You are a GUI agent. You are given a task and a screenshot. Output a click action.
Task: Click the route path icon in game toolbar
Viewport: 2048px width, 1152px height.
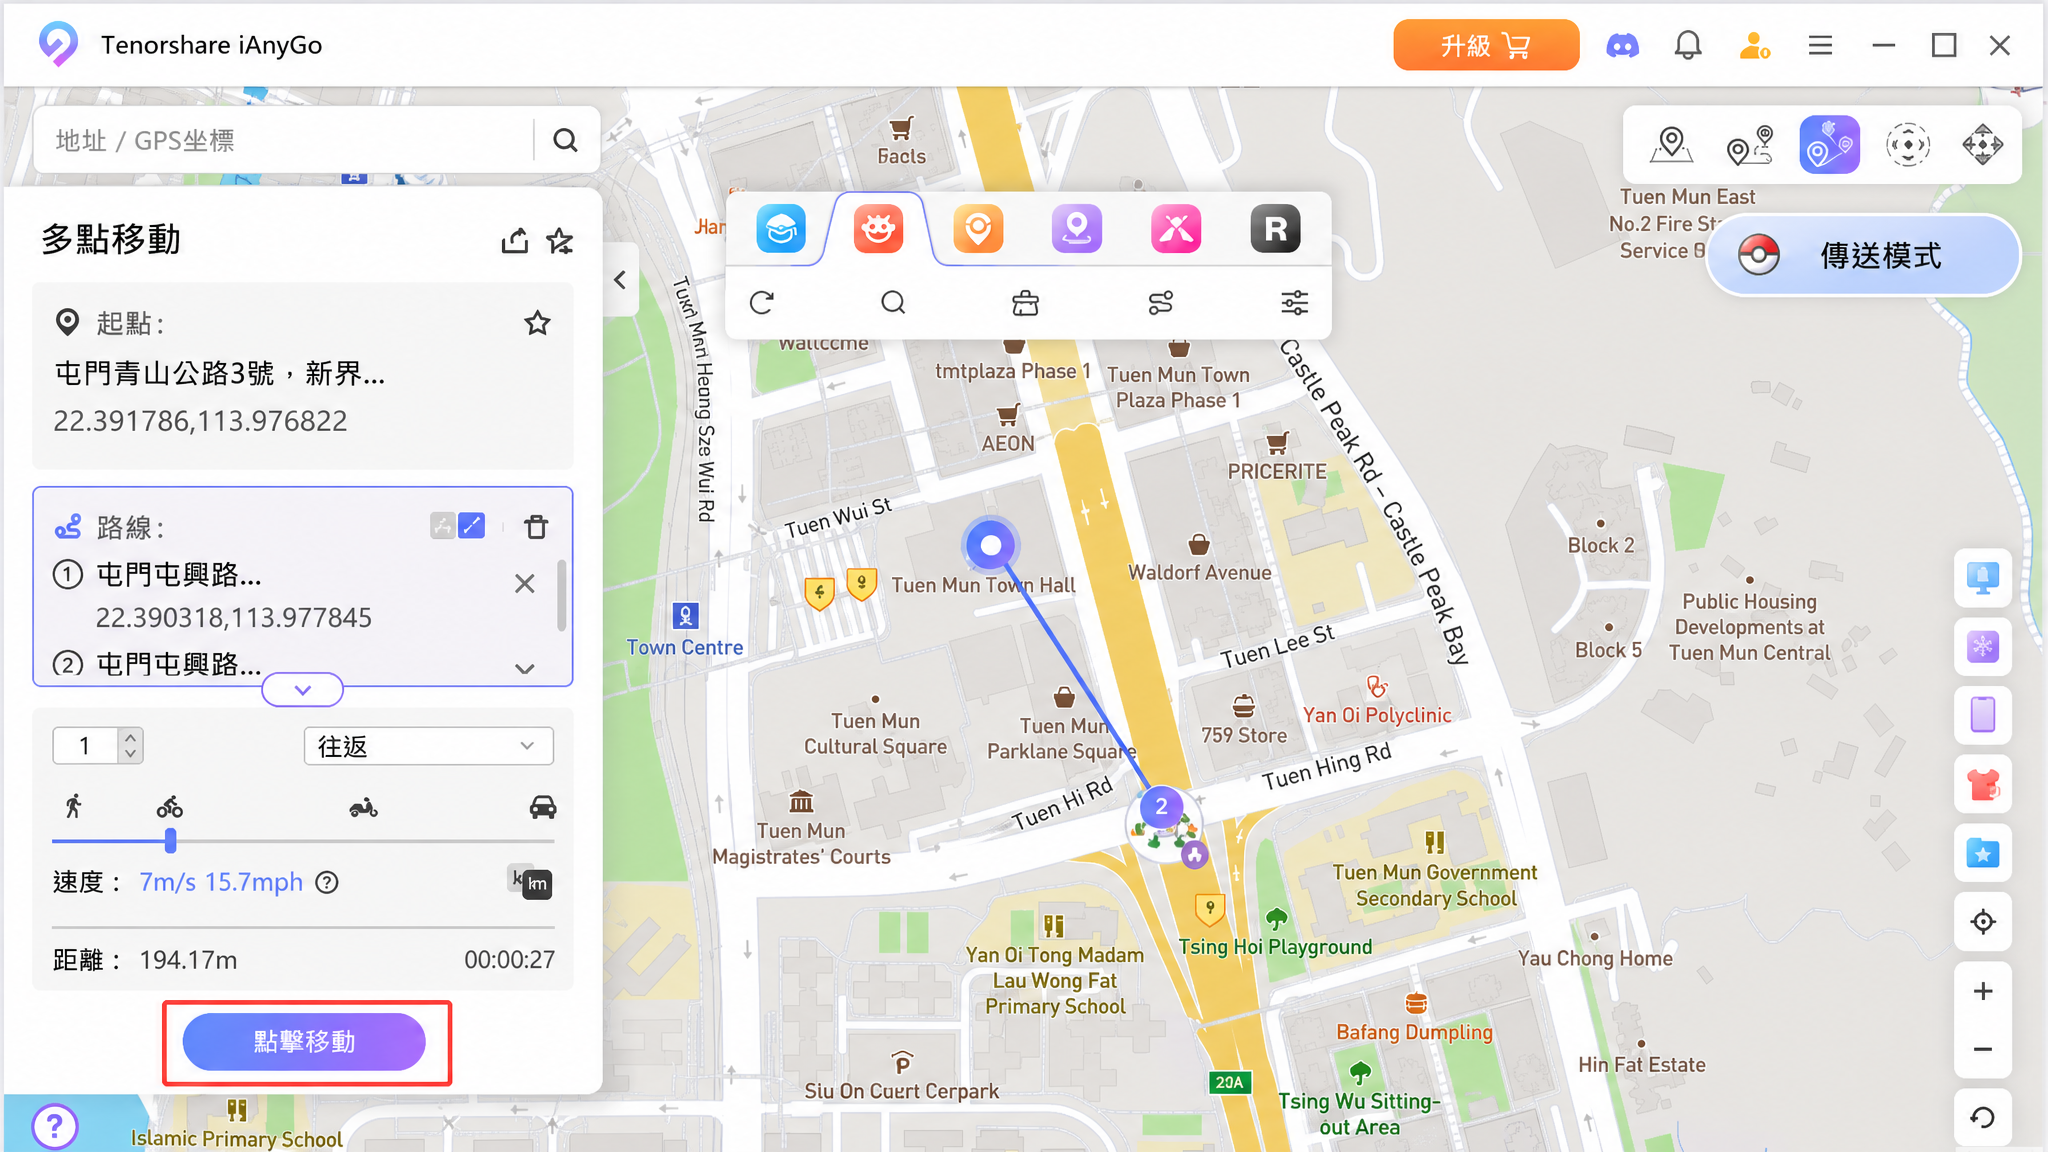[x=1160, y=302]
